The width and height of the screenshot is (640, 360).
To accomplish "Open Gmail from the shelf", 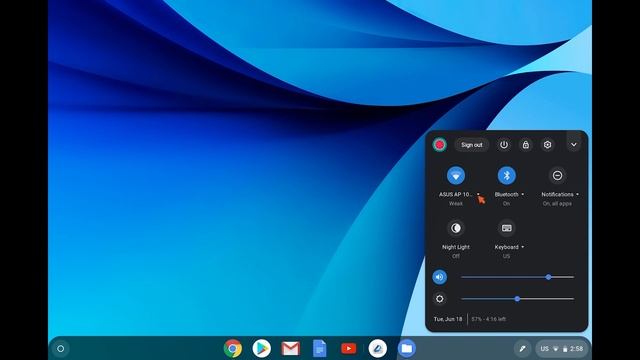I will tap(291, 349).
